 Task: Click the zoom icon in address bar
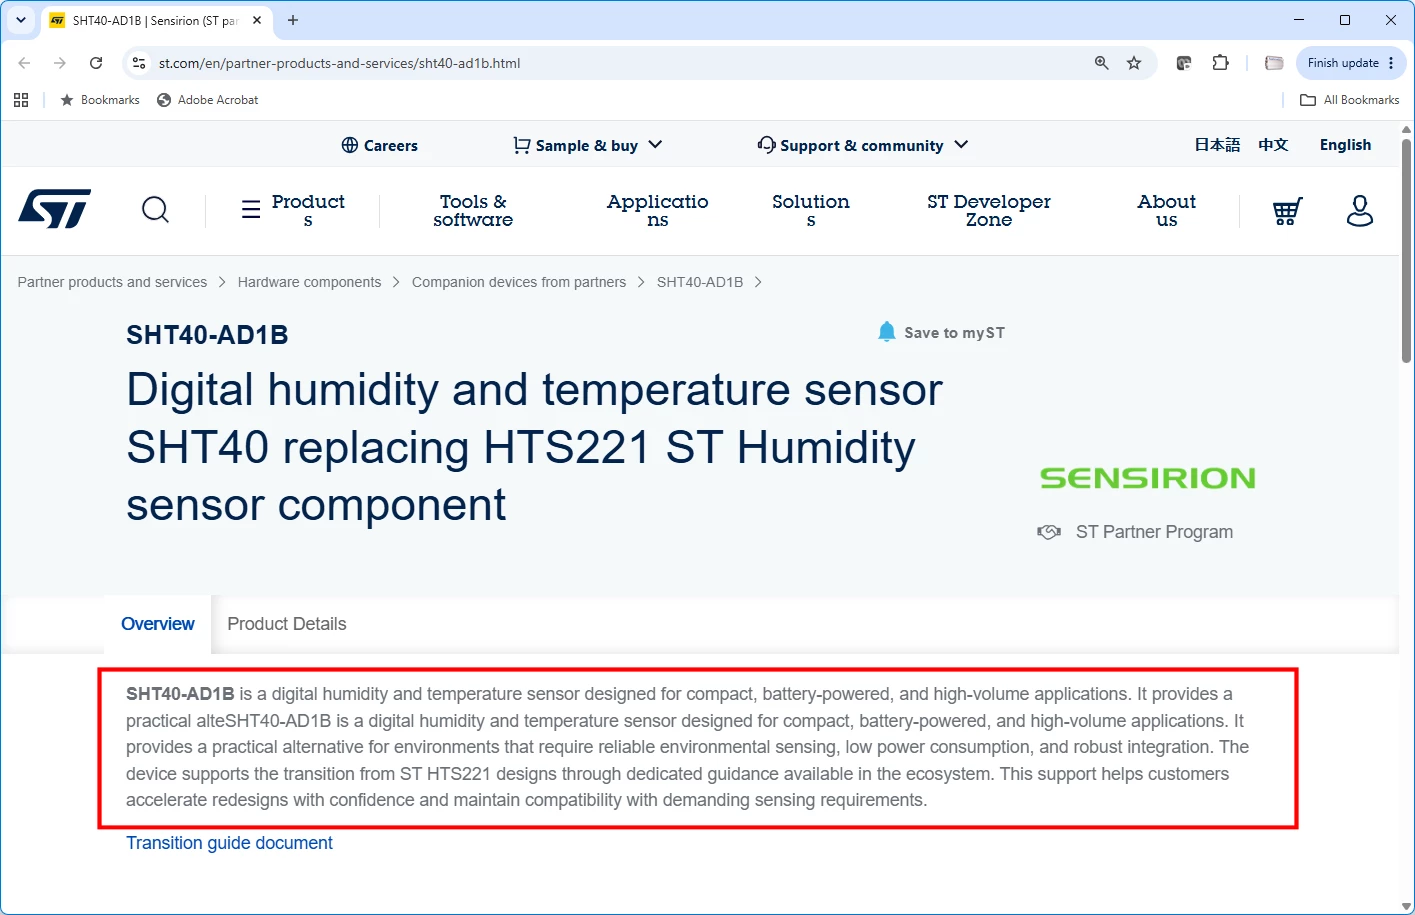click(x=1101, y=63)
